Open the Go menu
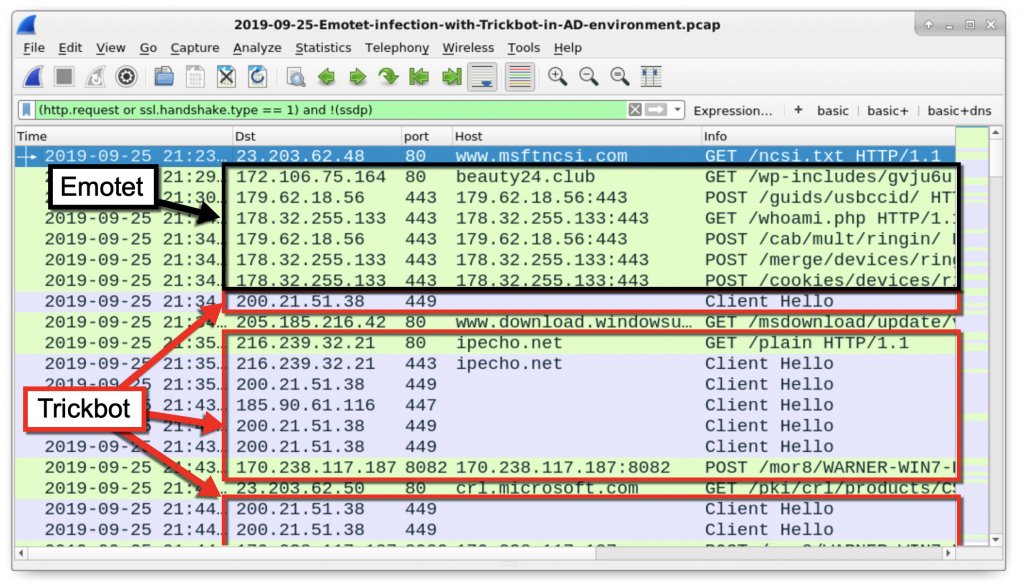 click(148, 48)
